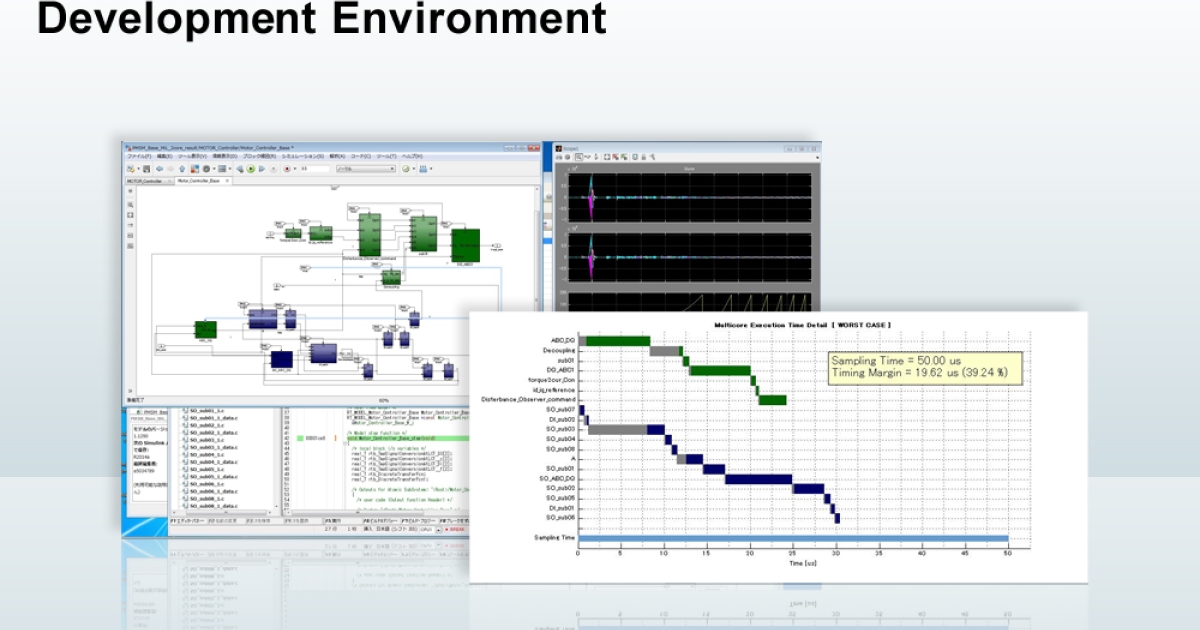
Task: Toggle floating scope mode
Action: tap(635, 157)
